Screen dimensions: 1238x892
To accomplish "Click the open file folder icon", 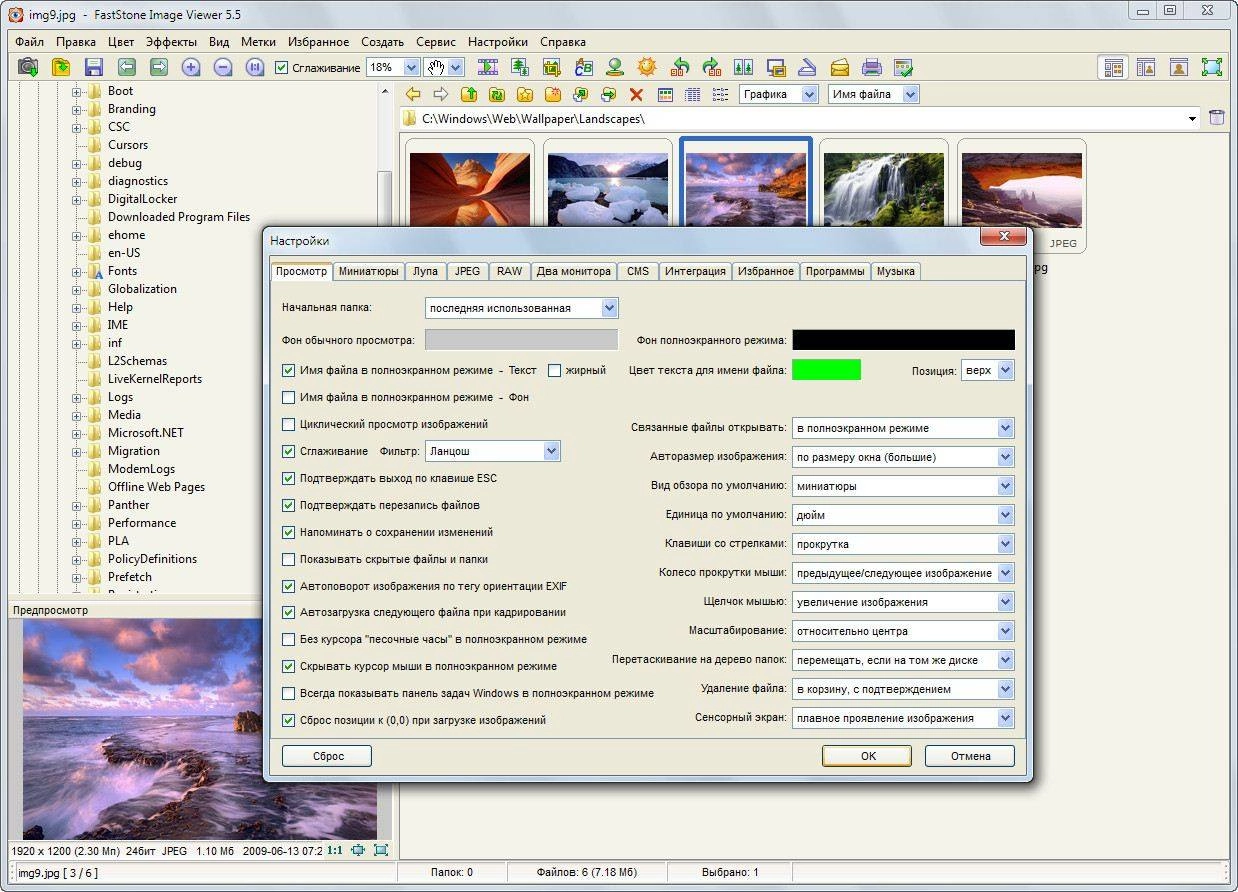I will pos(61,67).
